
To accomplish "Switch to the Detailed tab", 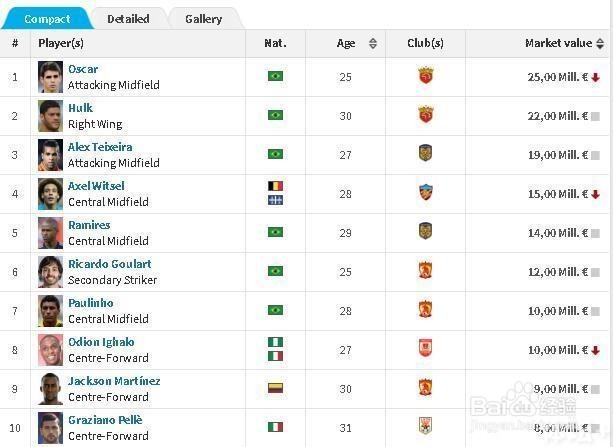I will (128, 18).
